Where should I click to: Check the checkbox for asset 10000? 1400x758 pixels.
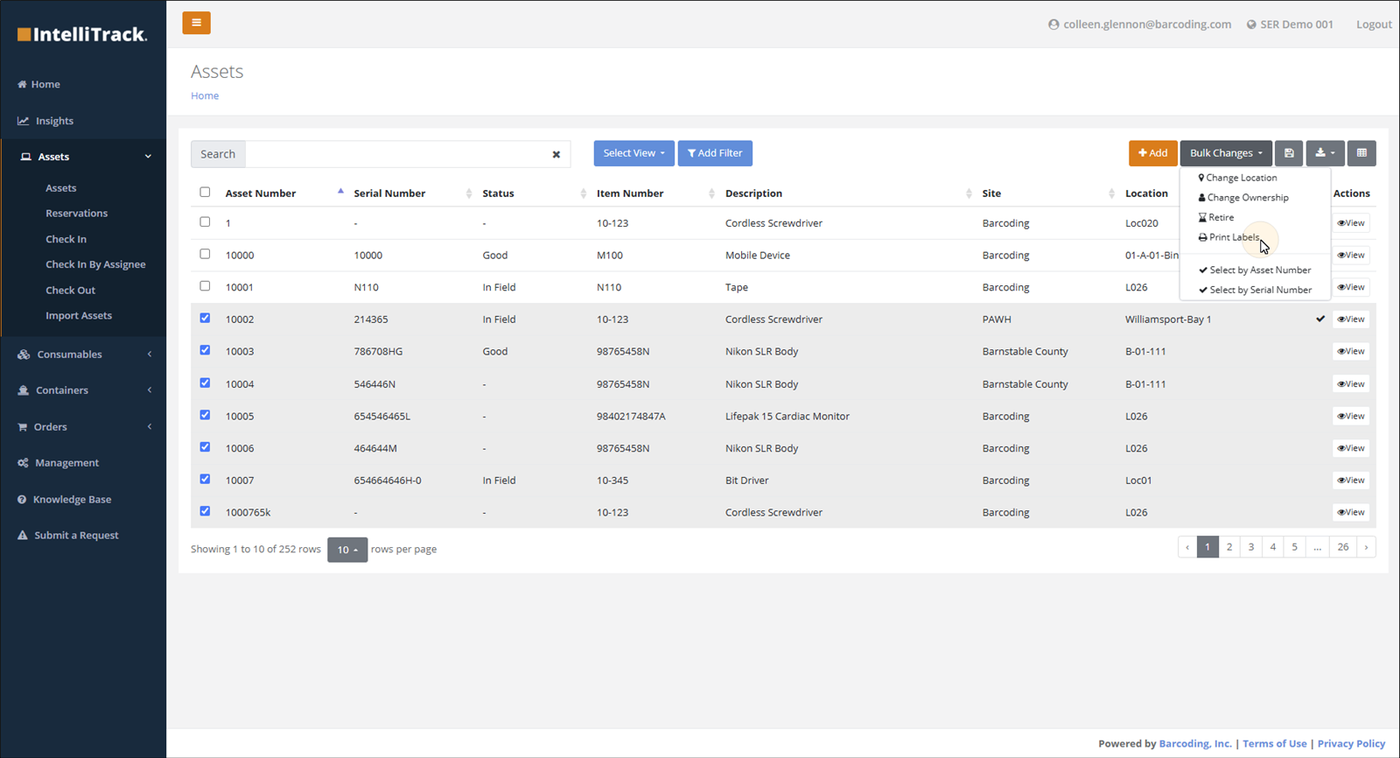click(x=205, y=254)
